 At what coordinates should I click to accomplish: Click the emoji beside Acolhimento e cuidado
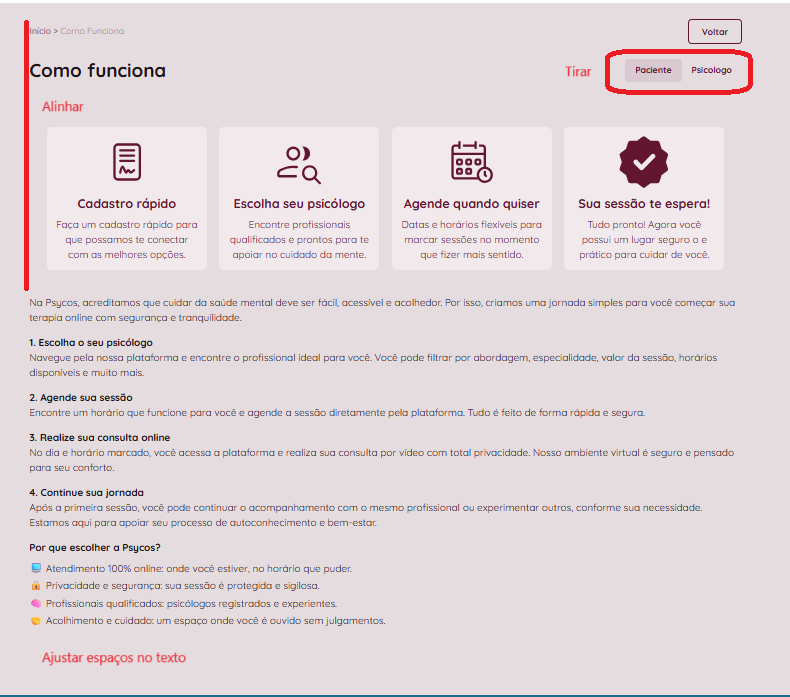click(x=36, y=621)
